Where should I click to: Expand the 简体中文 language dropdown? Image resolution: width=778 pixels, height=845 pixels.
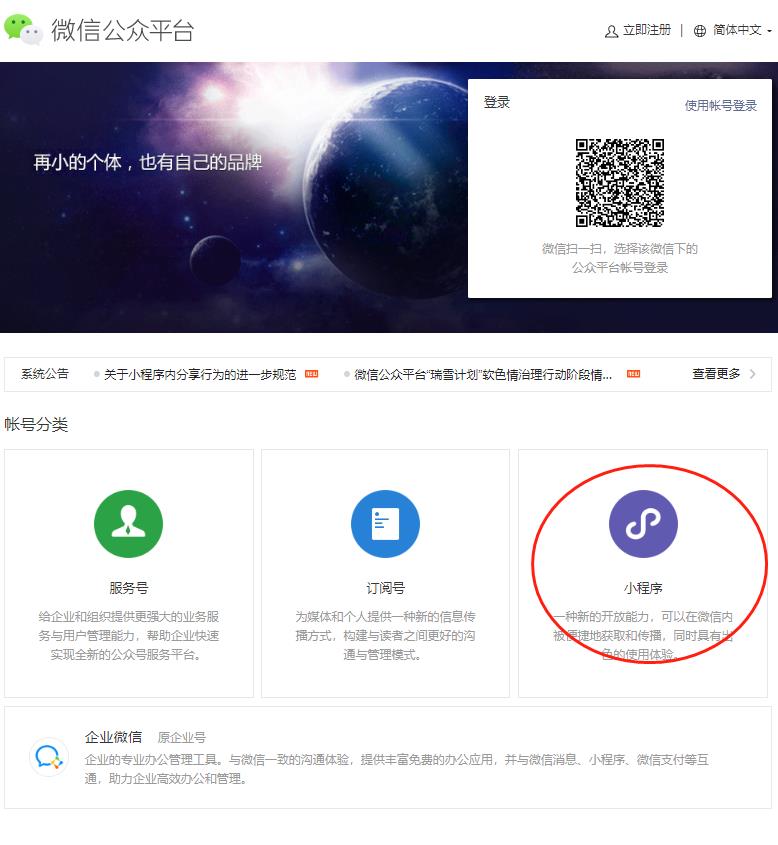[x=742, y=30]
